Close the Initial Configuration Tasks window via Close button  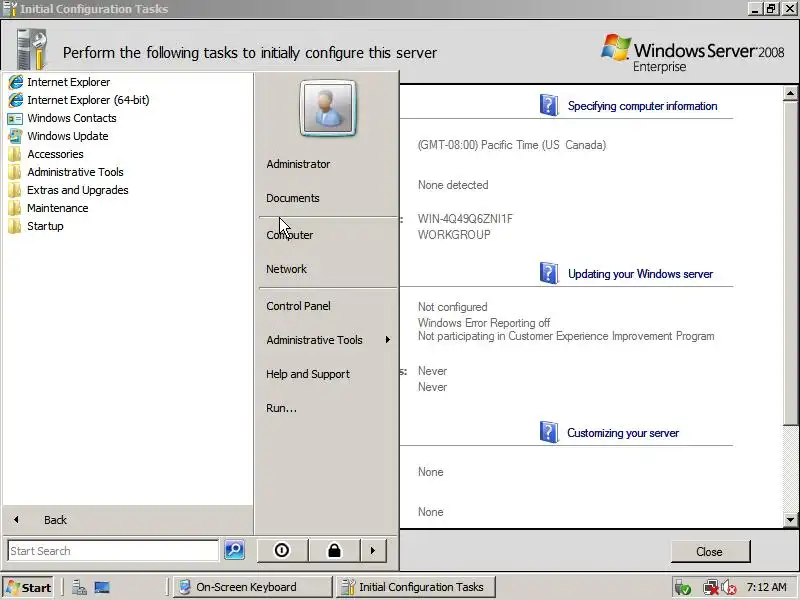(710, 552)
